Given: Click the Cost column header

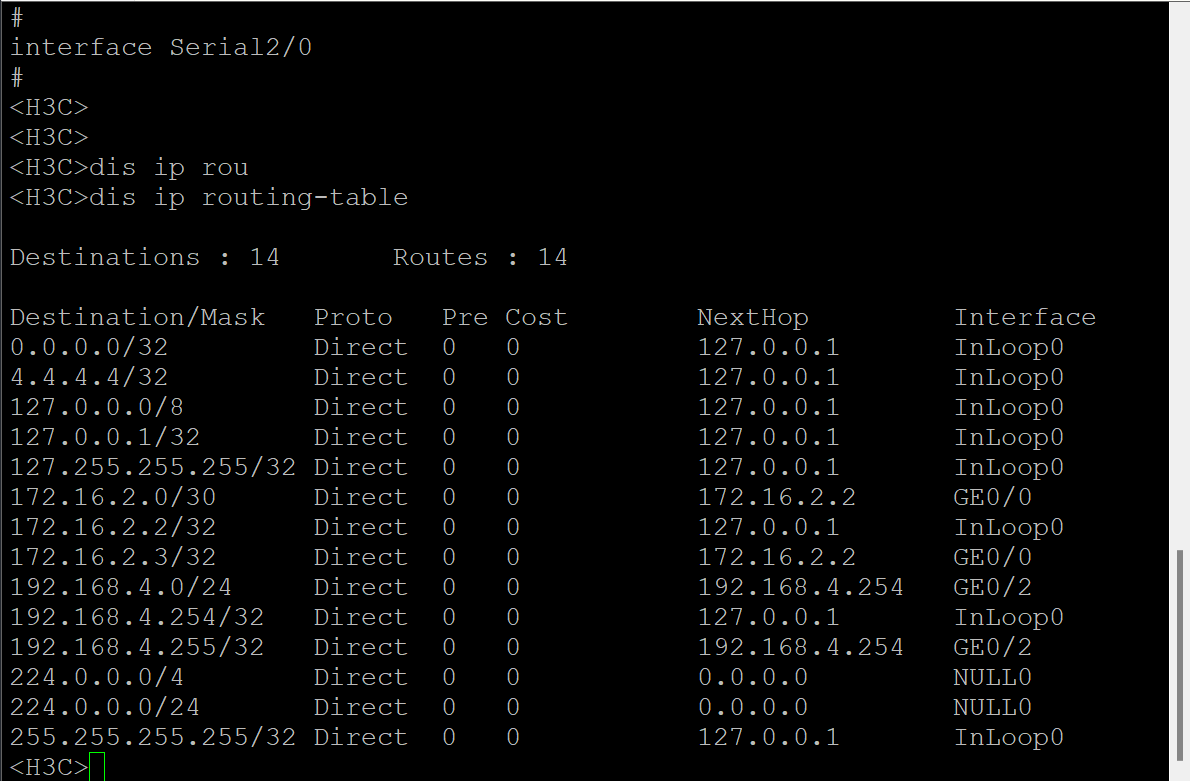Looking at the screenshot, I should click(x=536, y=318).
